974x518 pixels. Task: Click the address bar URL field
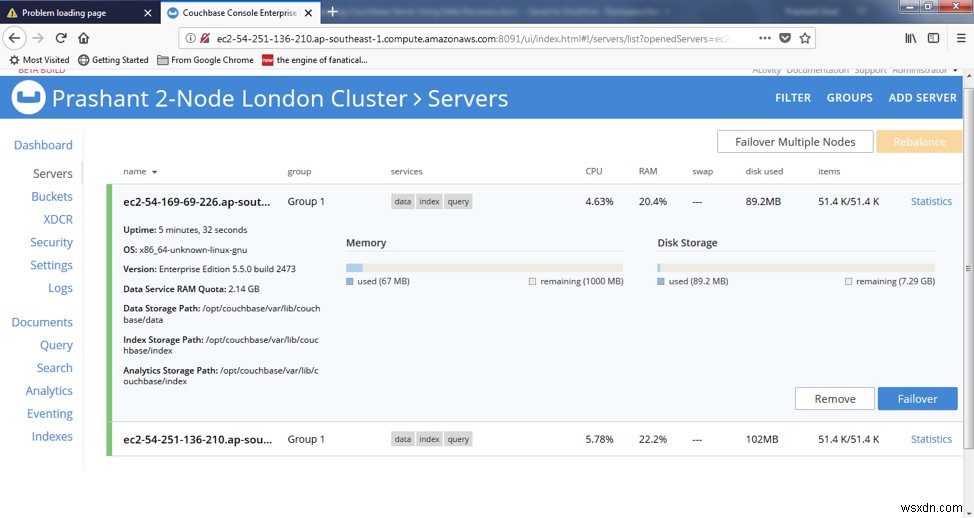(x=472, y=39)
